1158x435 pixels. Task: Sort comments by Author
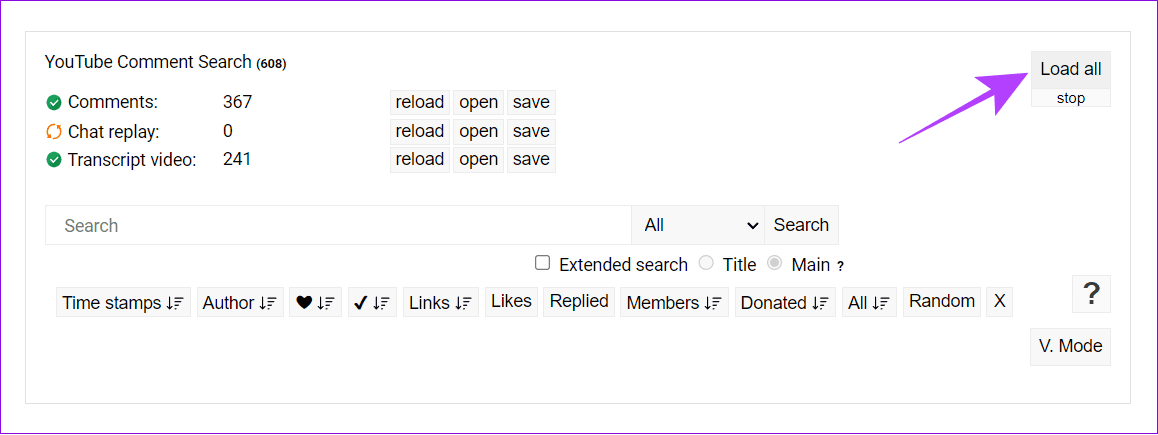point(240,302)
